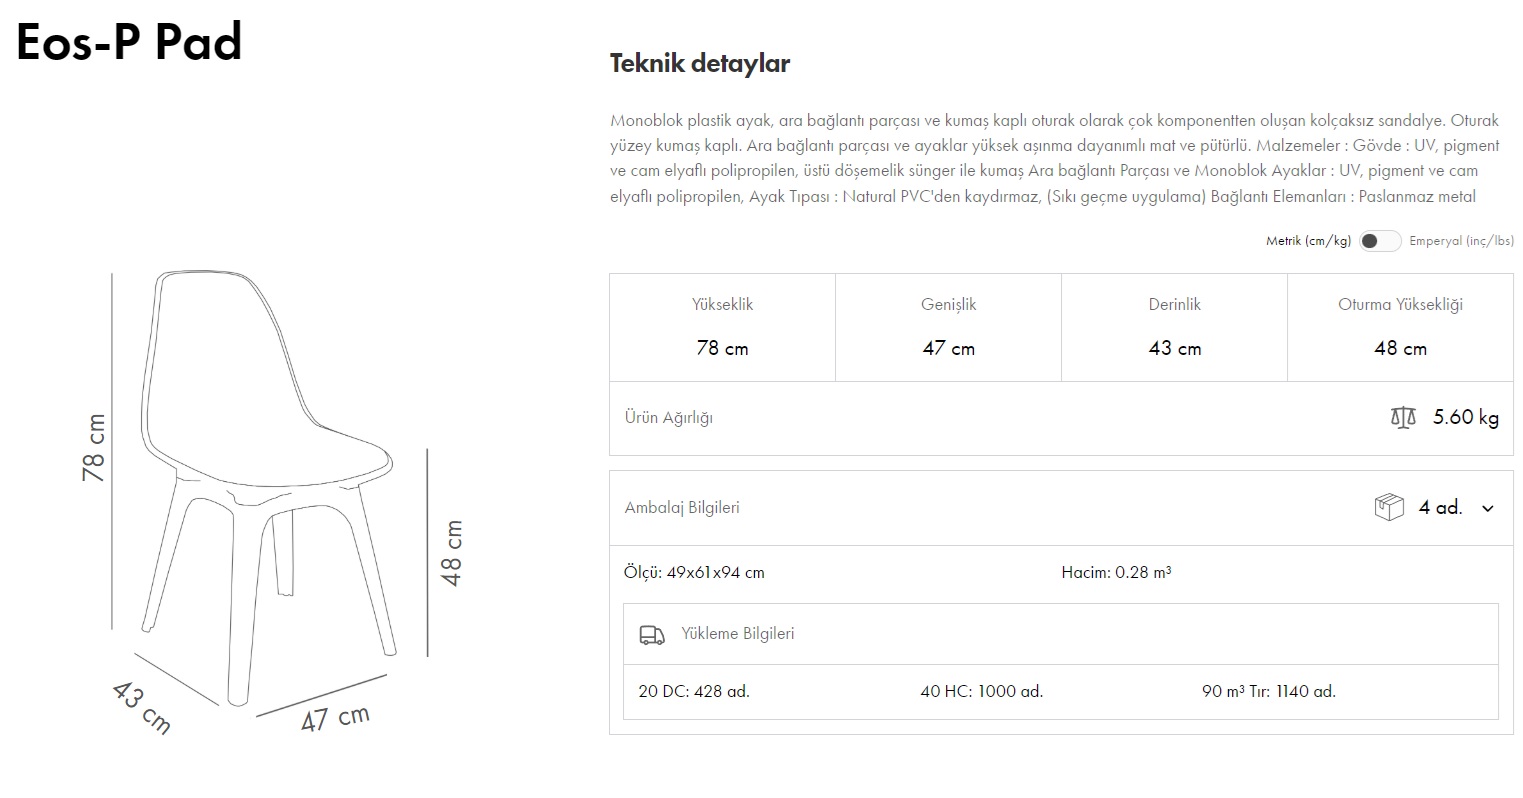This screenshot has width=1523, height=798.
Task: Click the Oturma Yüksekliği 48 cm cell
Action: (1400, 327)
